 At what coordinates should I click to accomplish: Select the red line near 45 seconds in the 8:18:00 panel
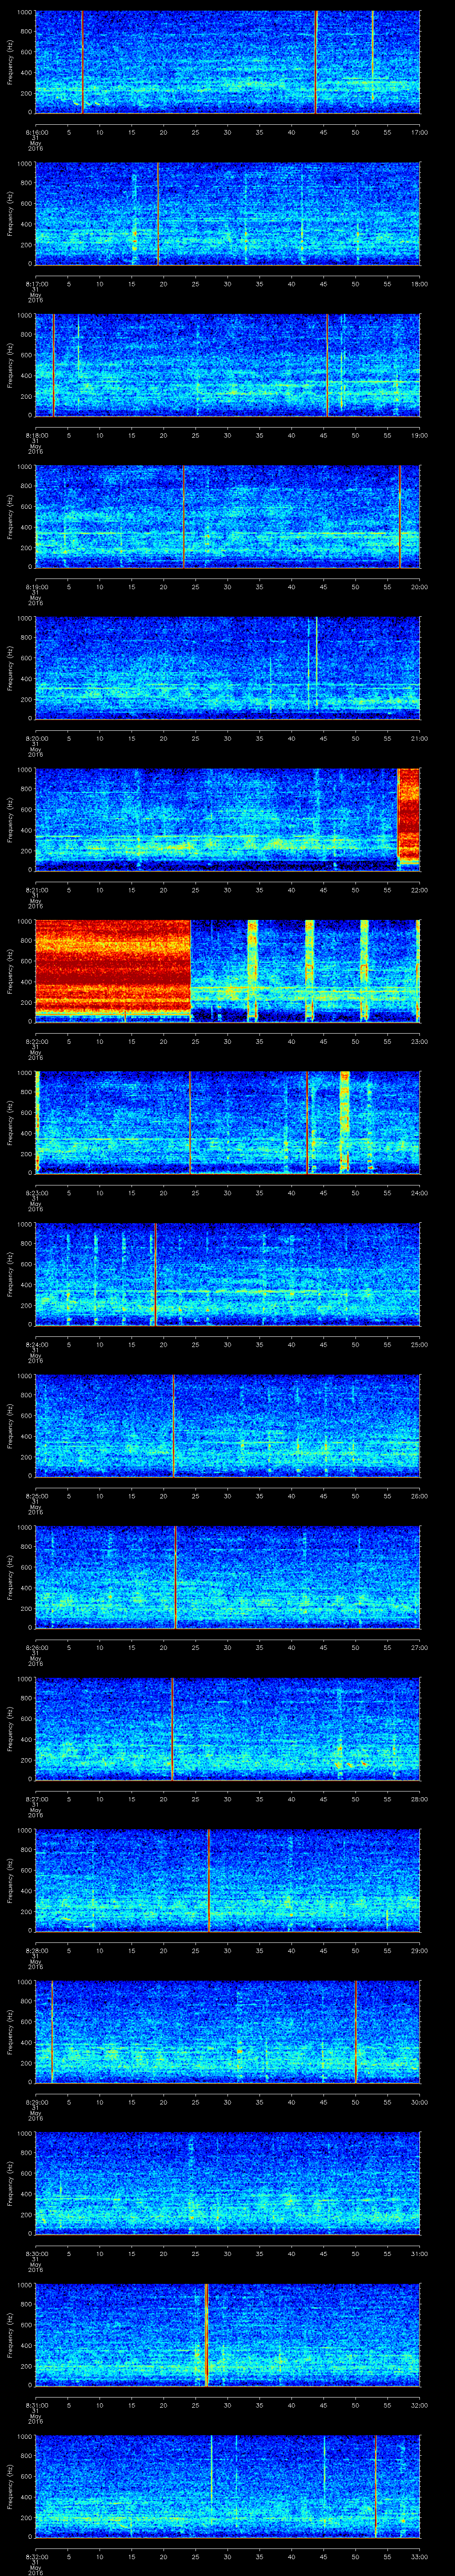[x=326, y=365]
